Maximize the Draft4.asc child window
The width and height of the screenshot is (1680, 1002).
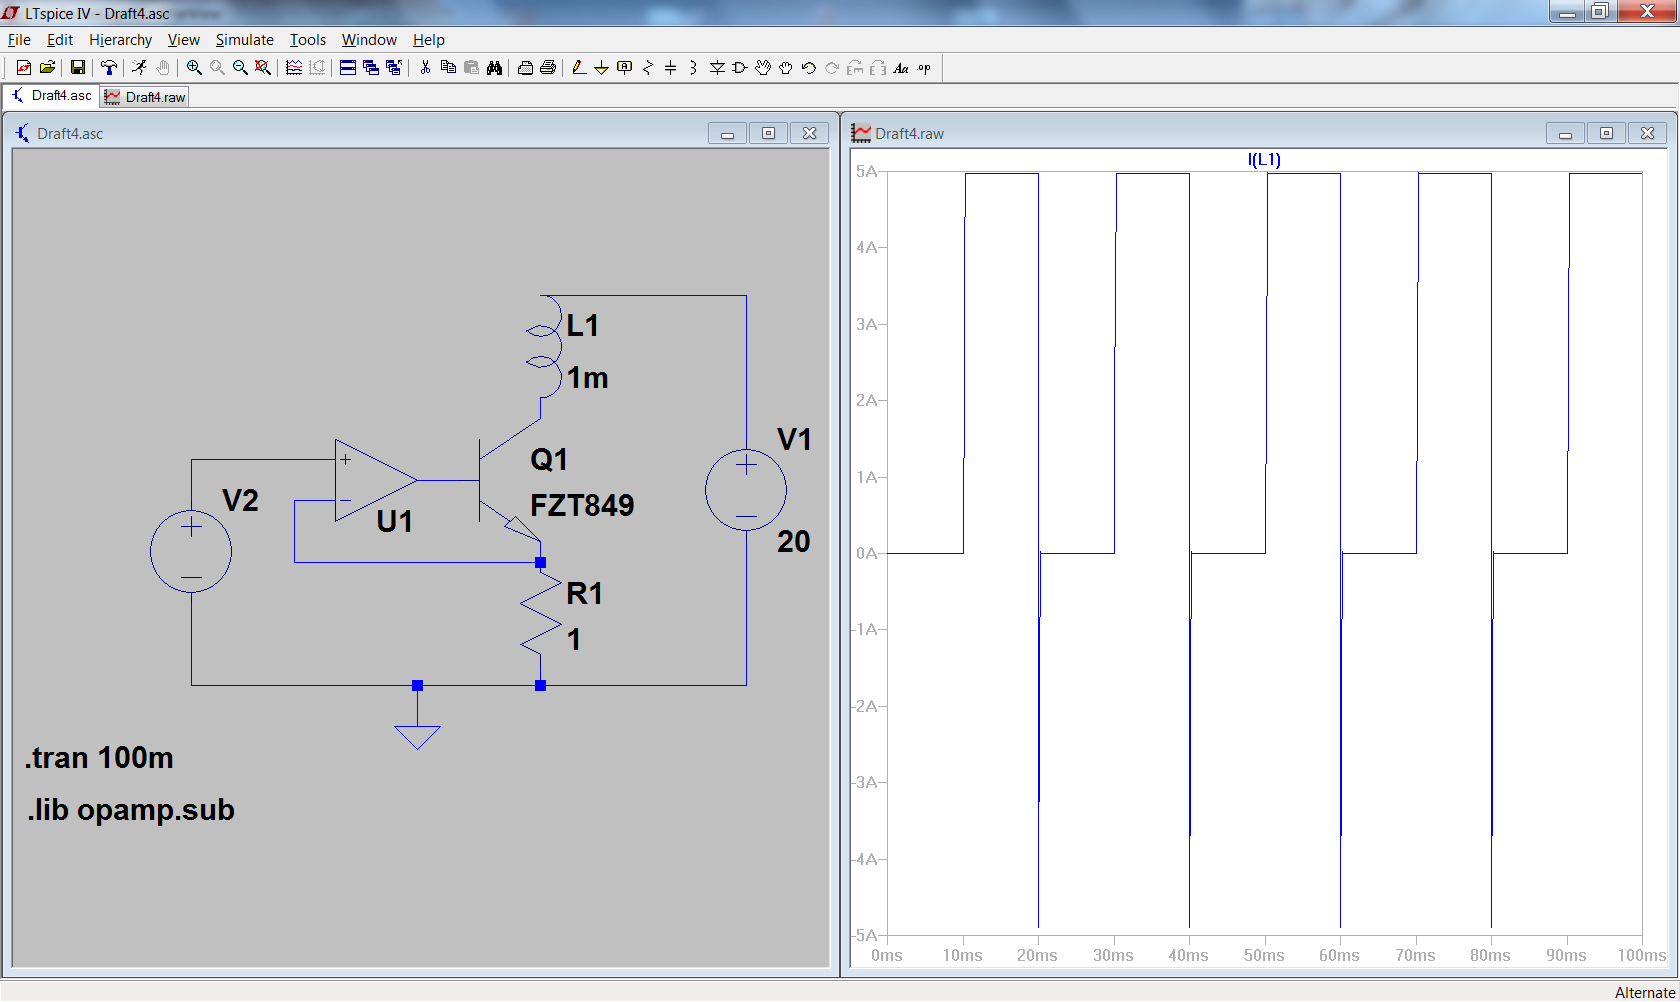point(769,133)
